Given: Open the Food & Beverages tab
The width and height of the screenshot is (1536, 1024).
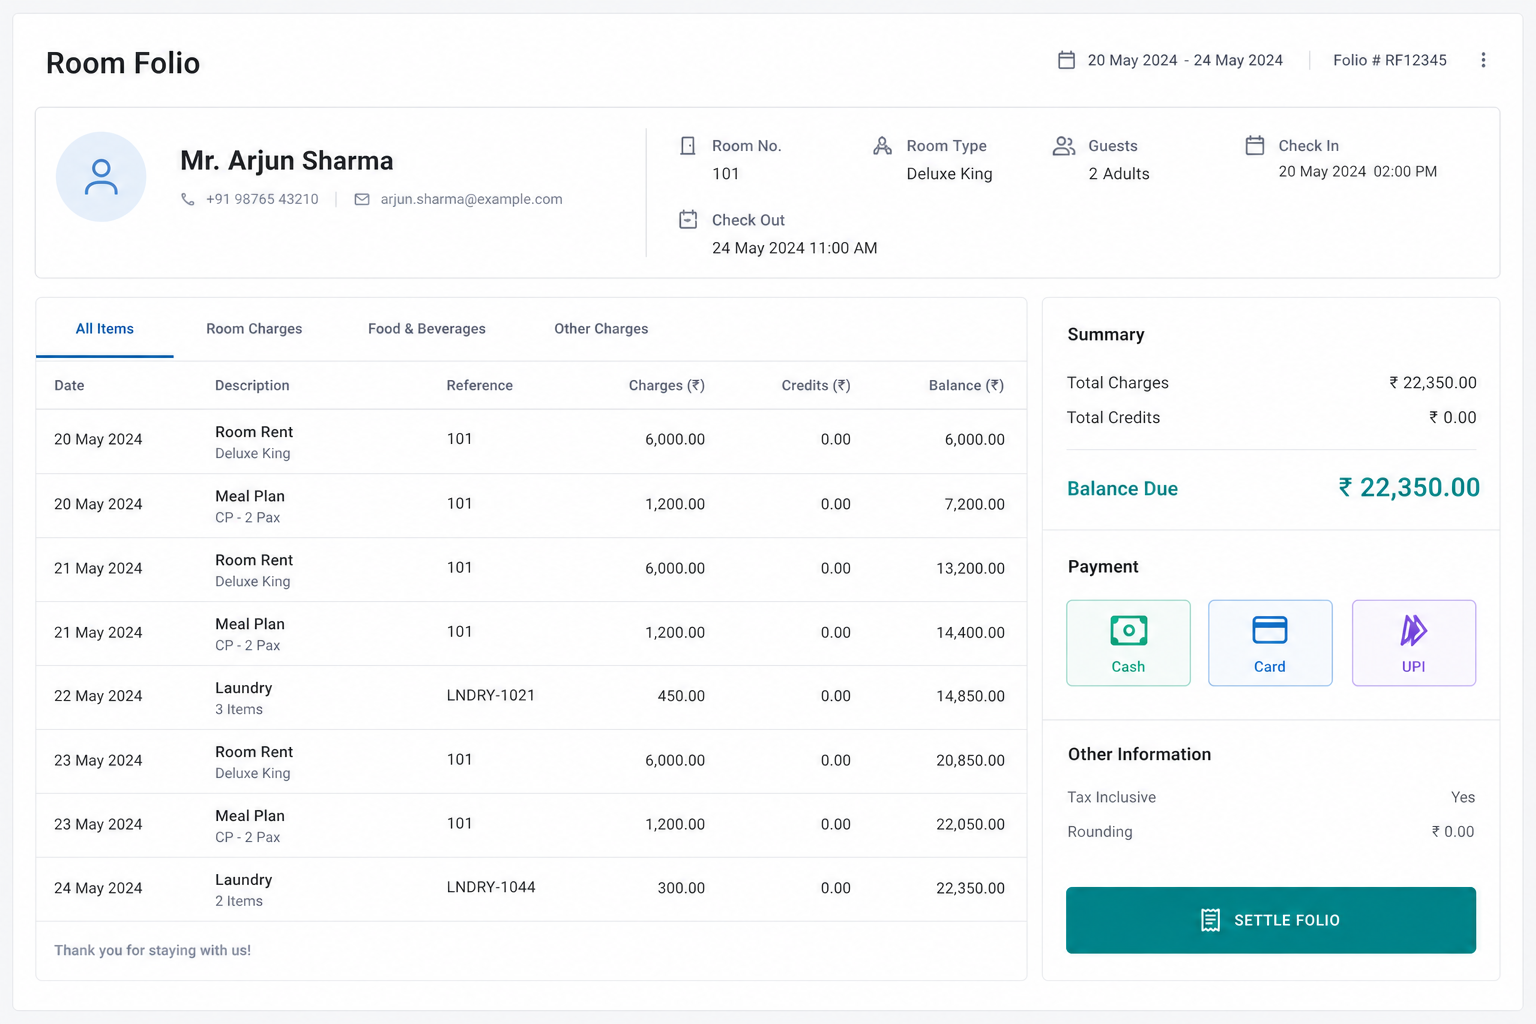Looking at the screenshot, I should [427, 329].
